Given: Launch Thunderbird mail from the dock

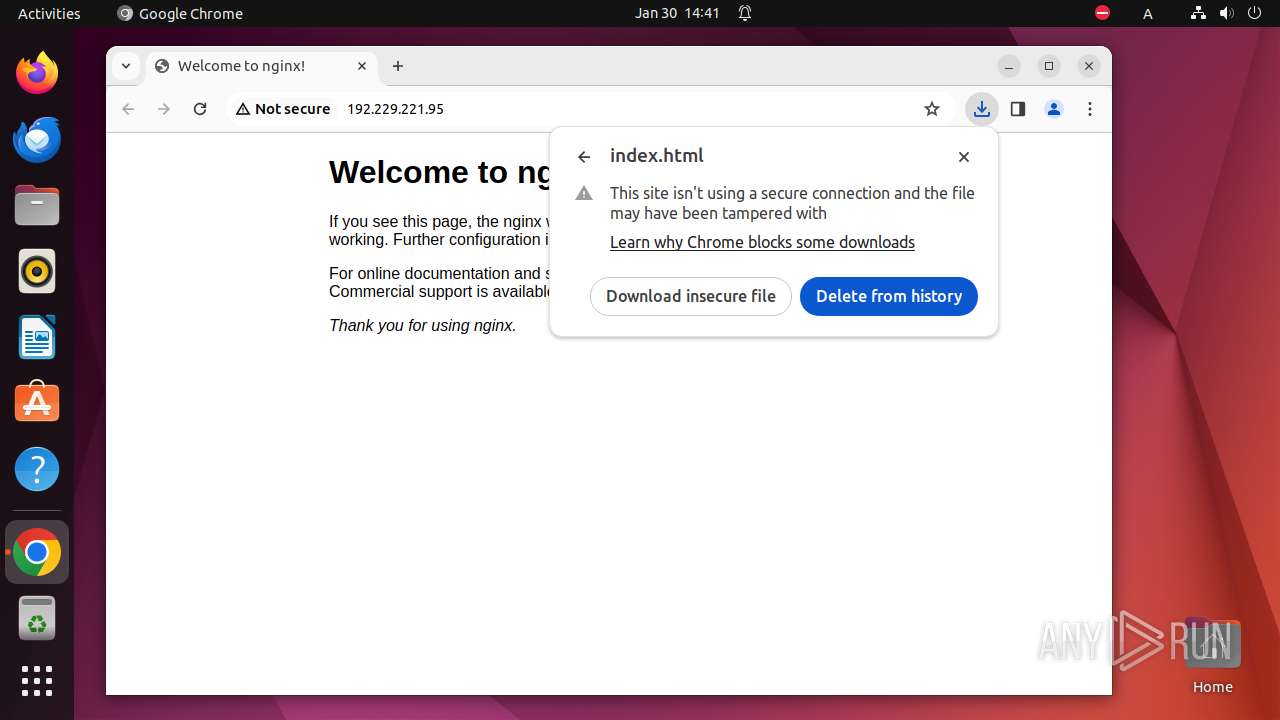Looking at the screenshot, I should pos(37,139).
